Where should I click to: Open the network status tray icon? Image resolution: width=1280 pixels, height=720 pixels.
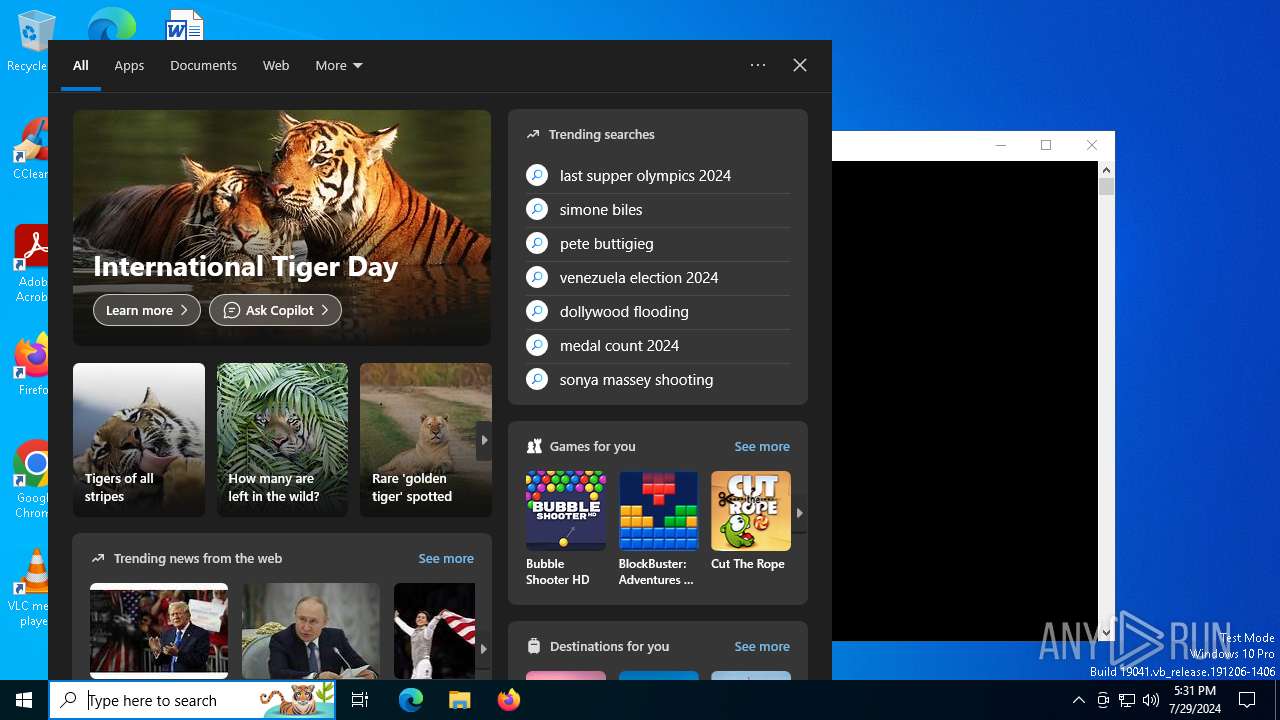pyautogui.click(x=1127, y=700)
